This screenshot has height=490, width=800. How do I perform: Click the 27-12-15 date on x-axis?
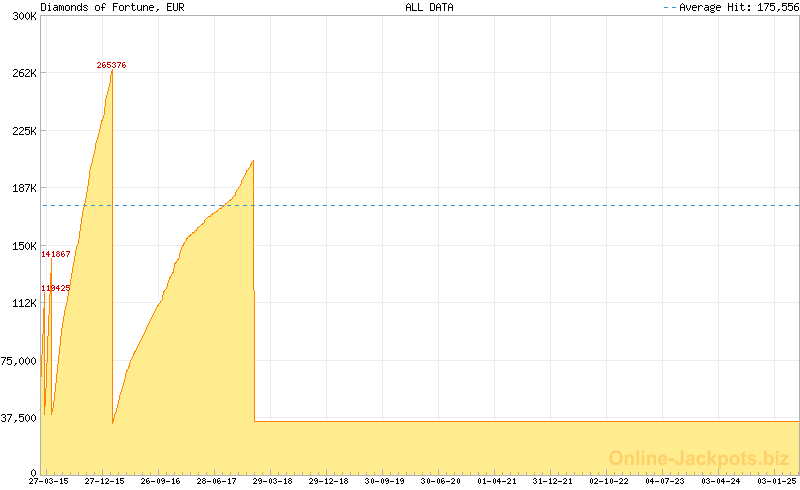[x=104, y=481]
